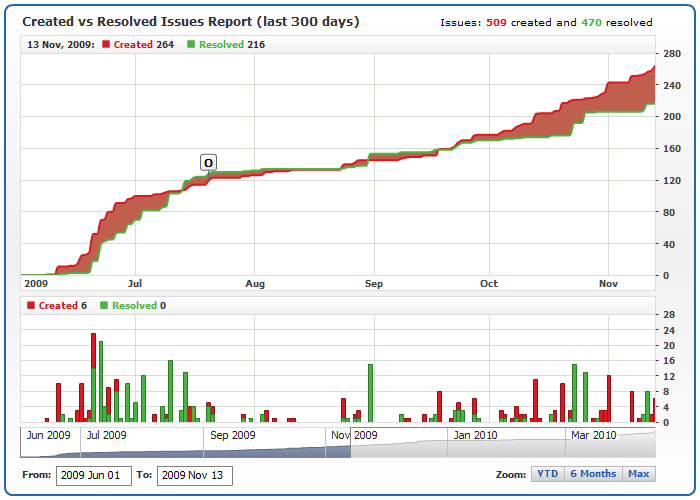This screenshot has height=500, width=700.
Task: Click the From date input field
Action: point(93,475)
